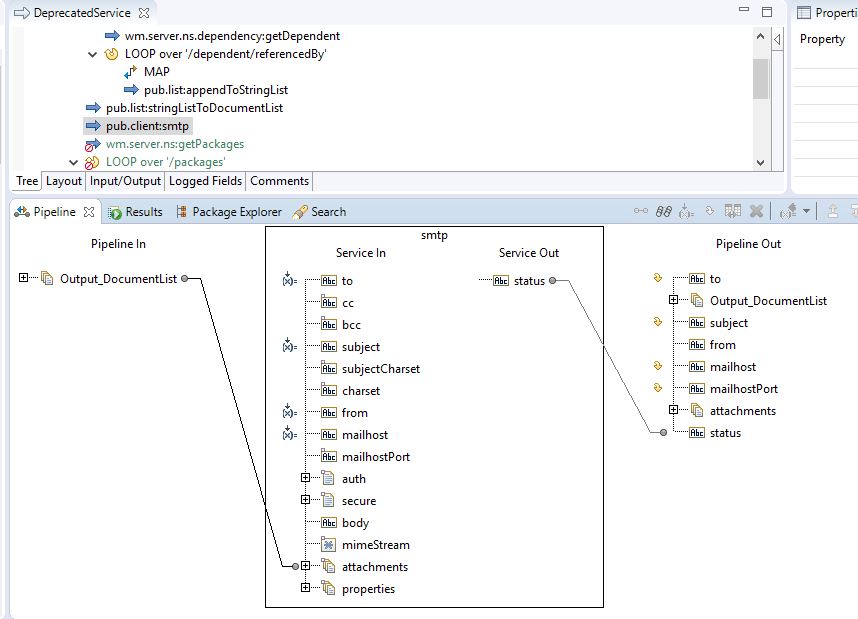Expand the auth document in Service In
Viewport: 858px width, 619px height.
[305, 477]
